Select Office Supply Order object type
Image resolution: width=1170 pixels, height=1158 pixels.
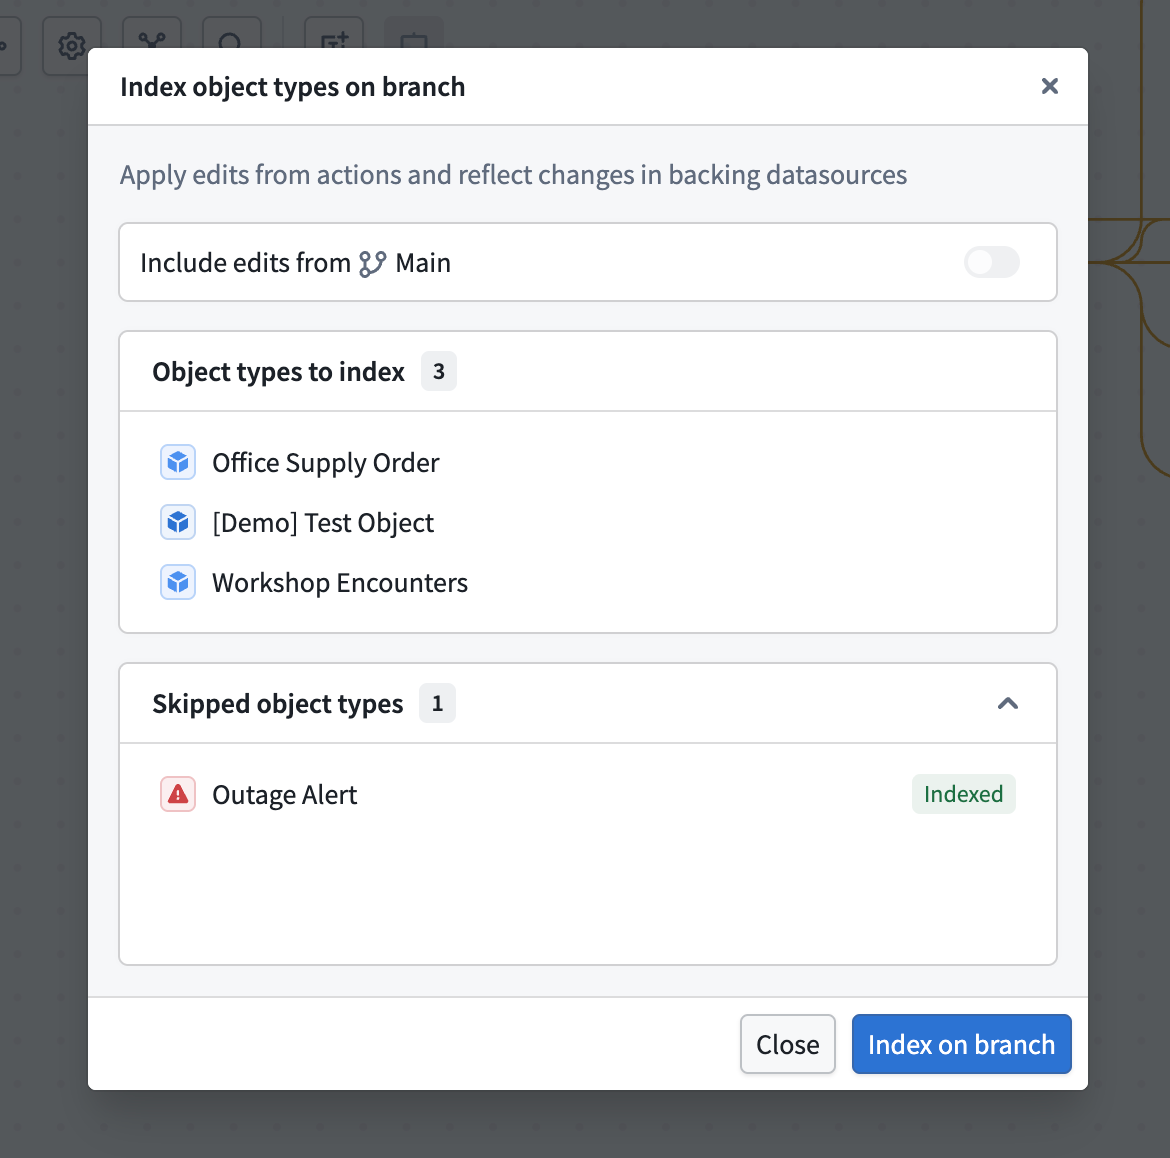(x=326, y=463)
